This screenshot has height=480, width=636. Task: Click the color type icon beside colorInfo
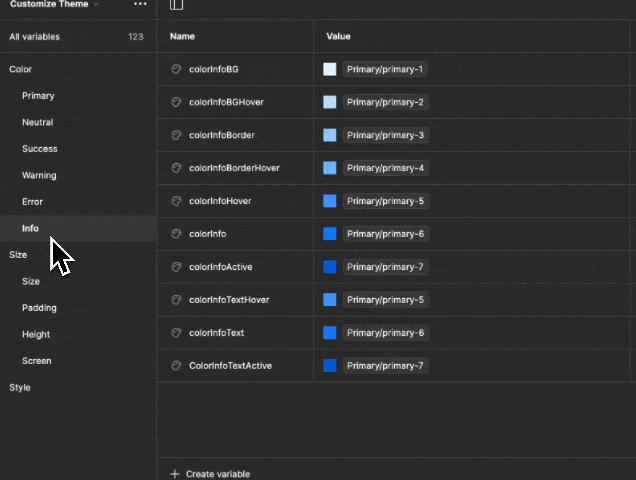click(x=176, y=234)
